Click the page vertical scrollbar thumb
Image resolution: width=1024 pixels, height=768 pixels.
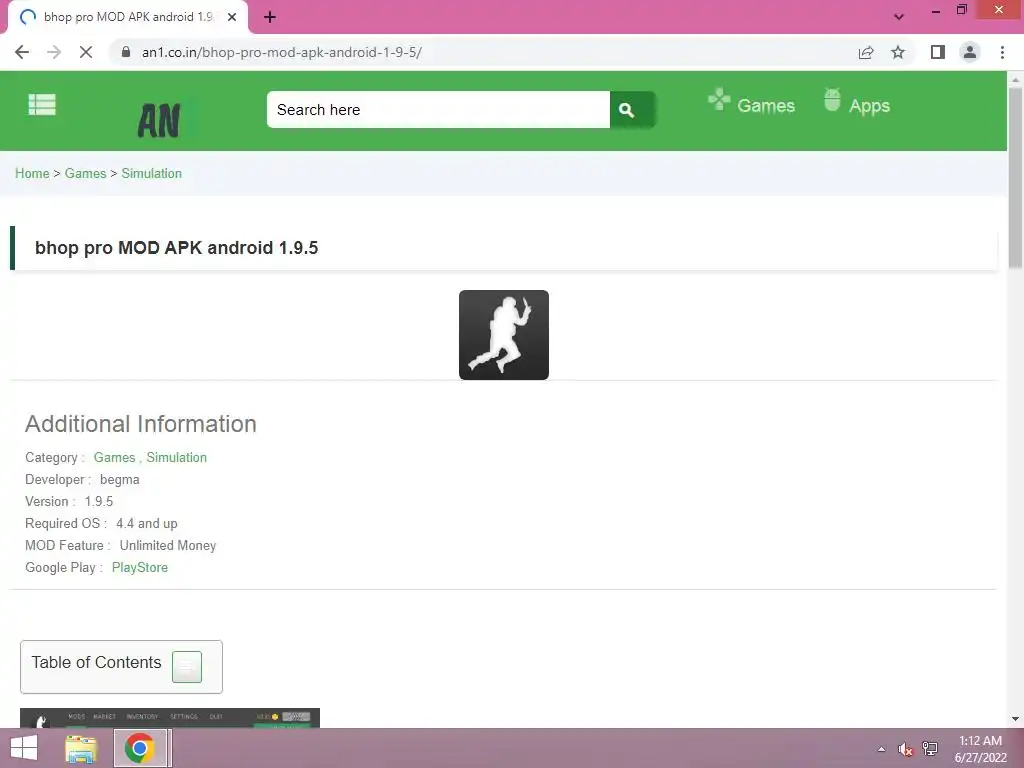1015,176
